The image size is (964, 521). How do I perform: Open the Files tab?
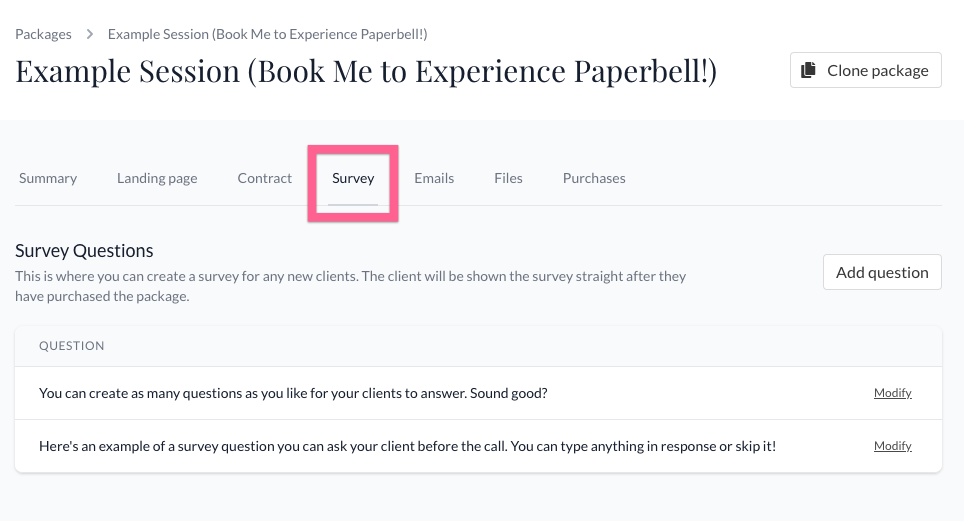(x=508, y=178)
